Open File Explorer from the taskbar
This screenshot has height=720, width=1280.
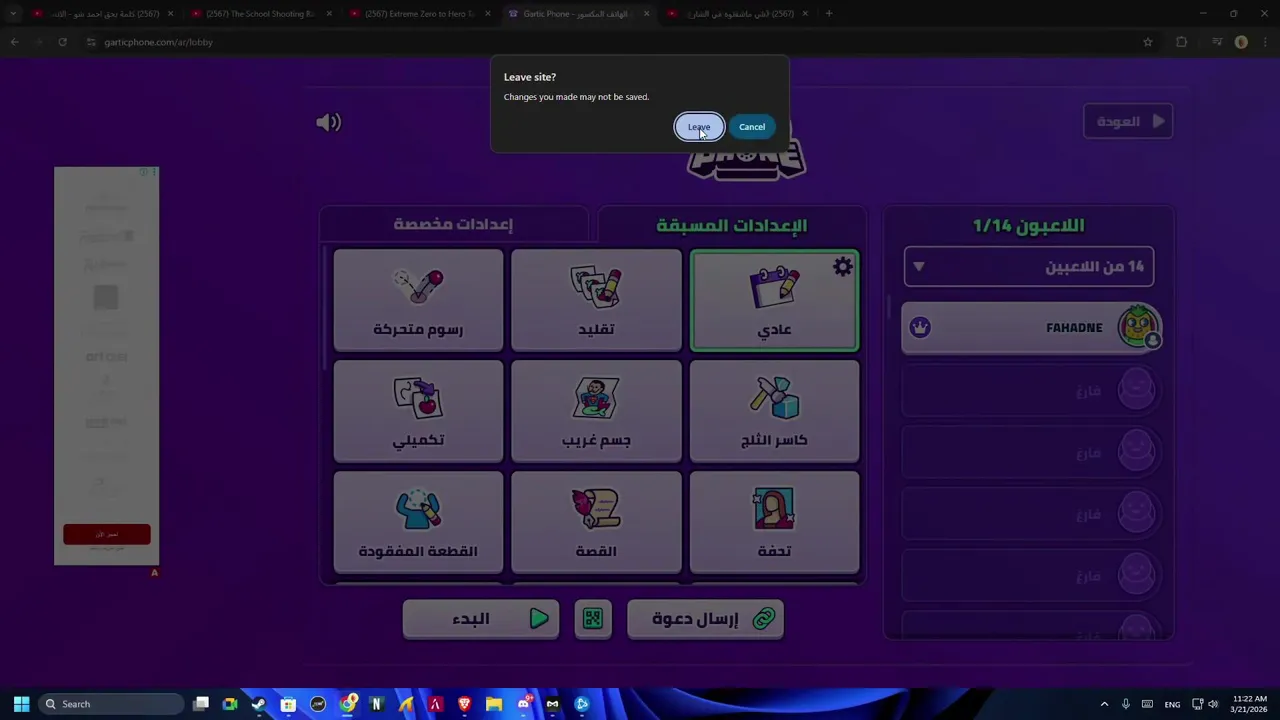[x=494, y=704]
